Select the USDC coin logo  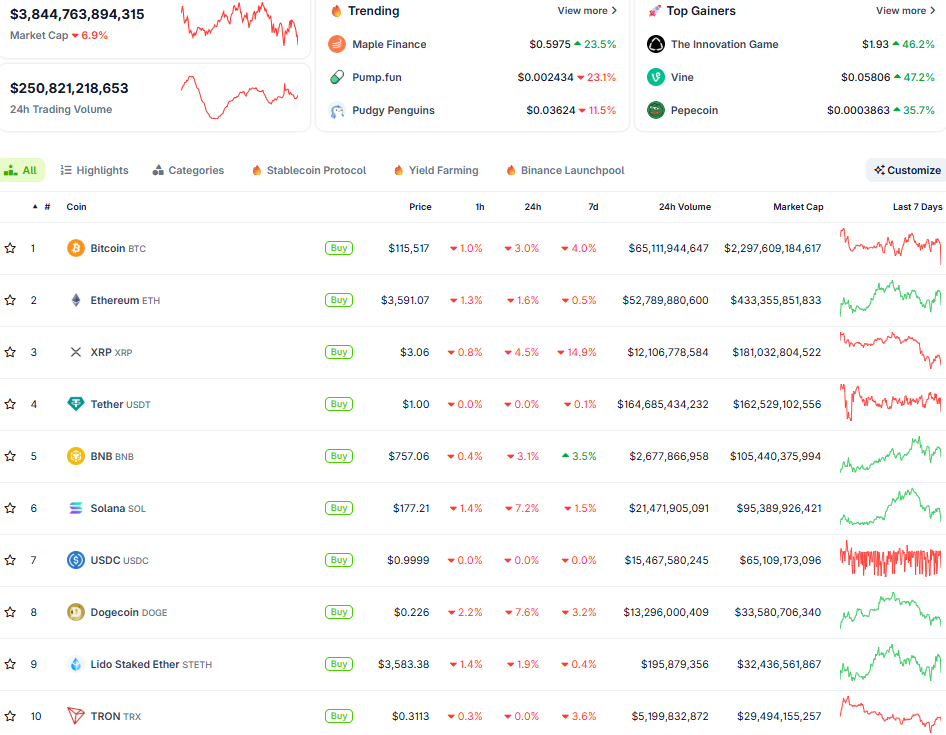(x=75, y=559)
